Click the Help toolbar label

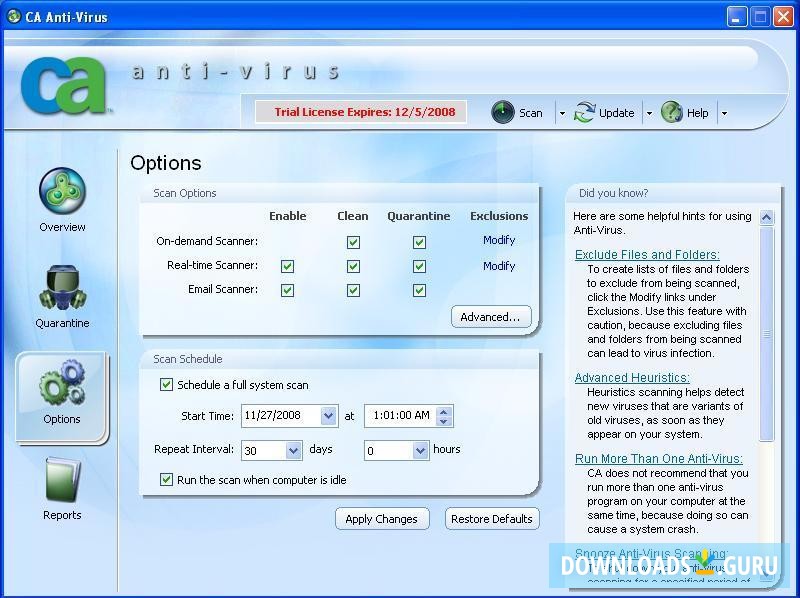[697, 113]
